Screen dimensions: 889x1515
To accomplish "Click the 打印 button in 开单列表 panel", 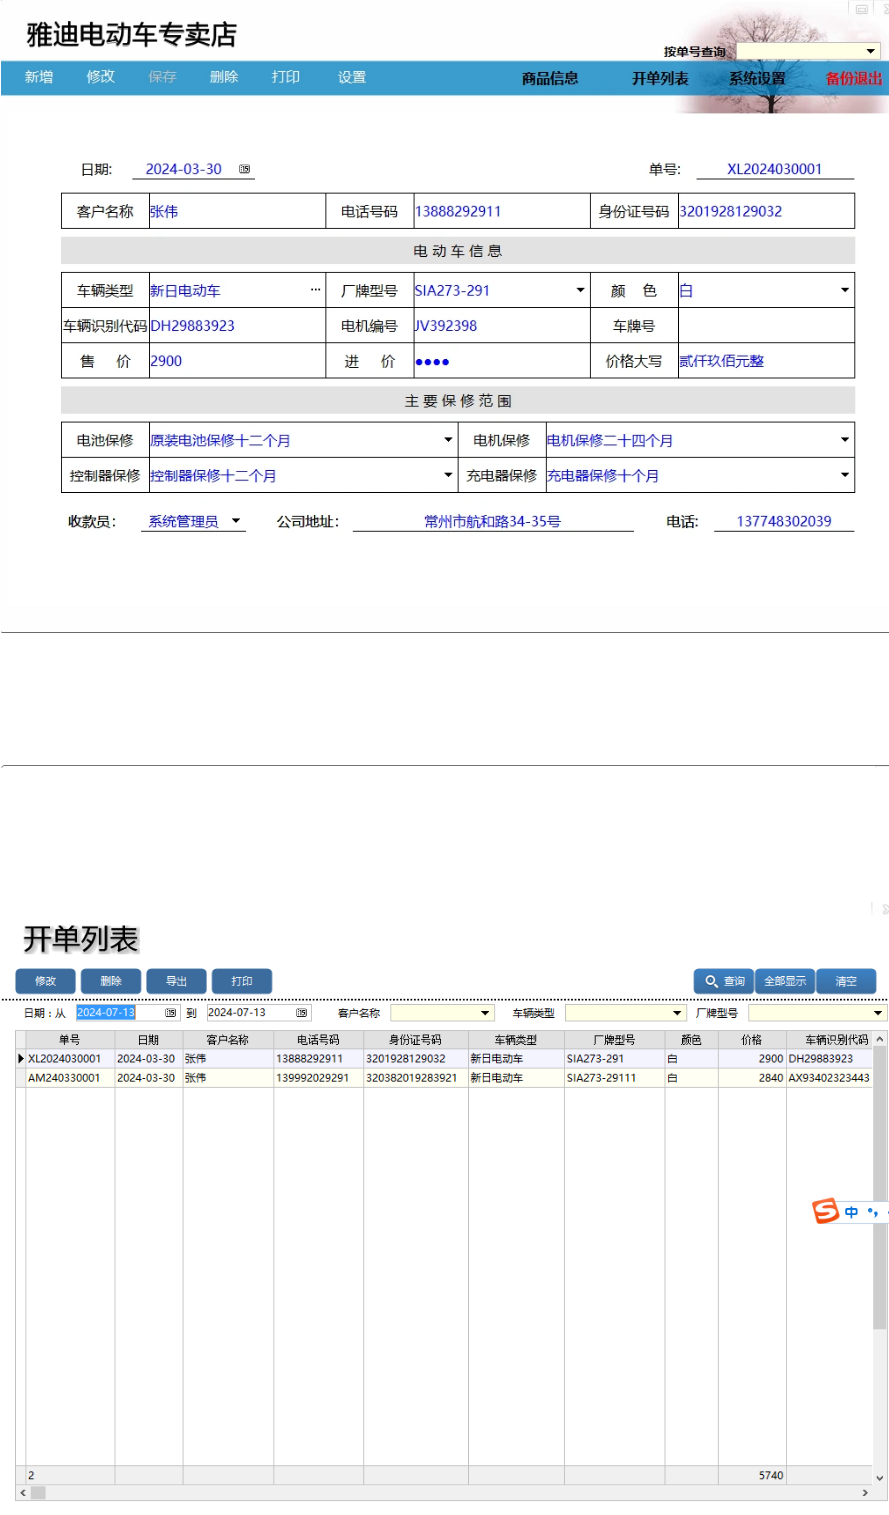I will (242, 981).
